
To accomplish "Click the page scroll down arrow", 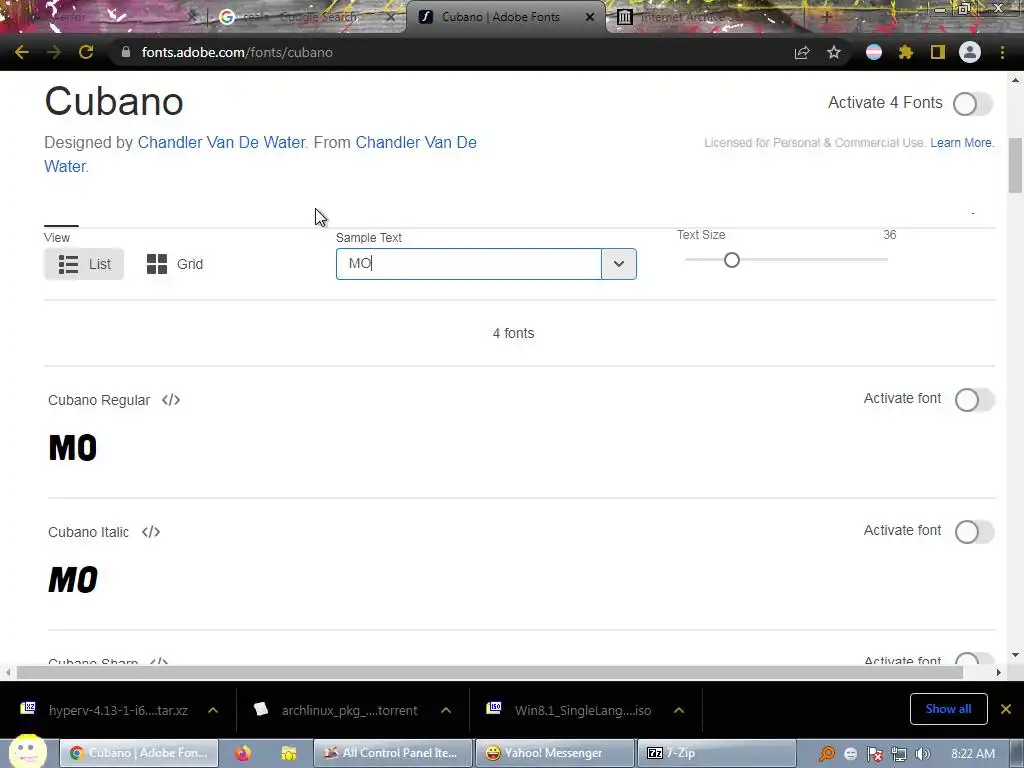I will click(x=1015, y=655).
